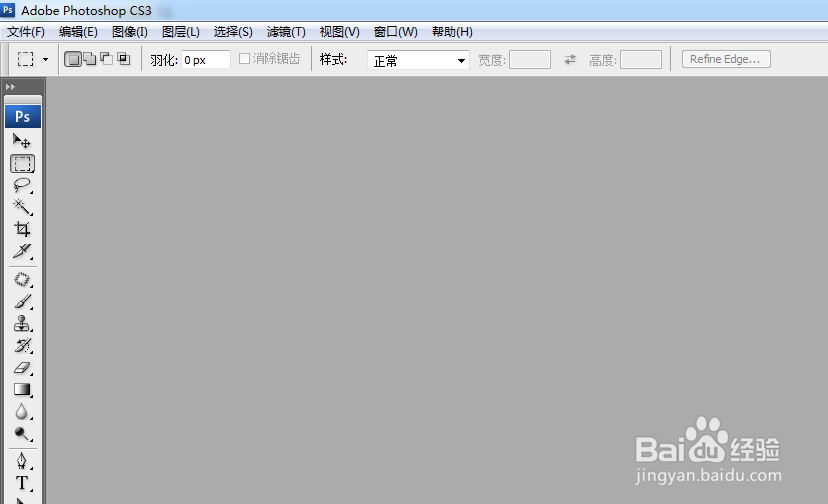Viewport: 828px width, 504px height.
Task: Select the Clone Stamp tool
Action: click(22, 323)
